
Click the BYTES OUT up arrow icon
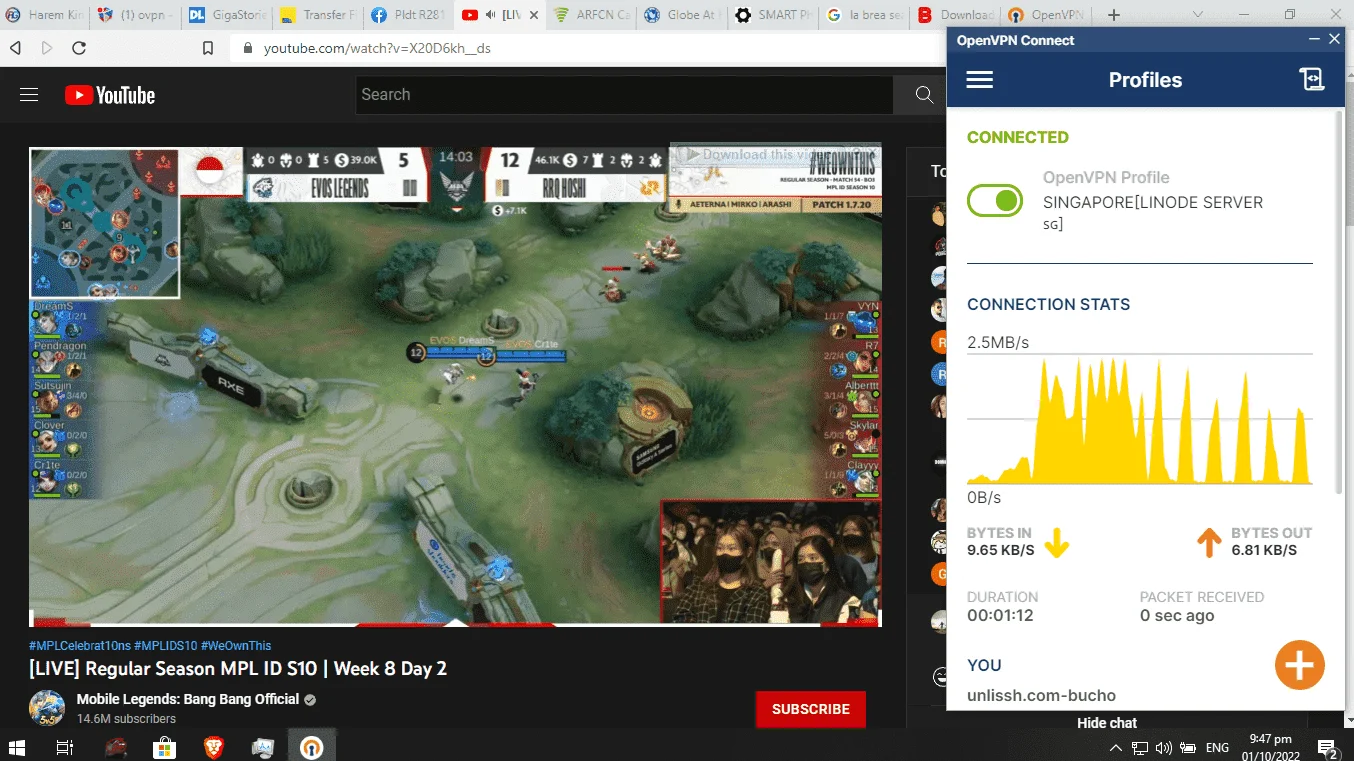tap(1209, 543)
